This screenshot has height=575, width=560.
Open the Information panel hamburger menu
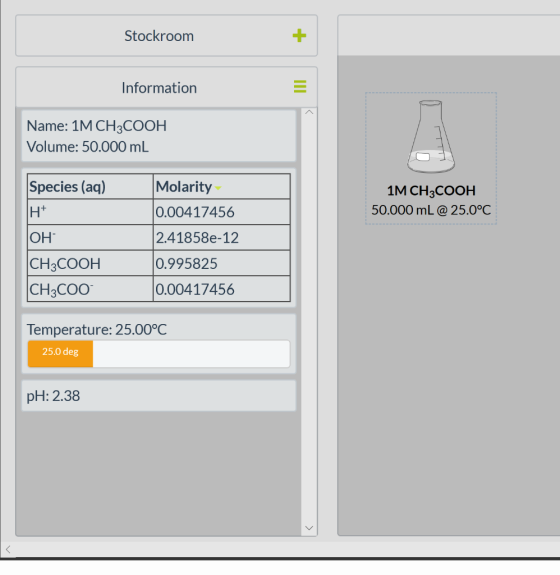pyautogui.click(x=300, y=87)
